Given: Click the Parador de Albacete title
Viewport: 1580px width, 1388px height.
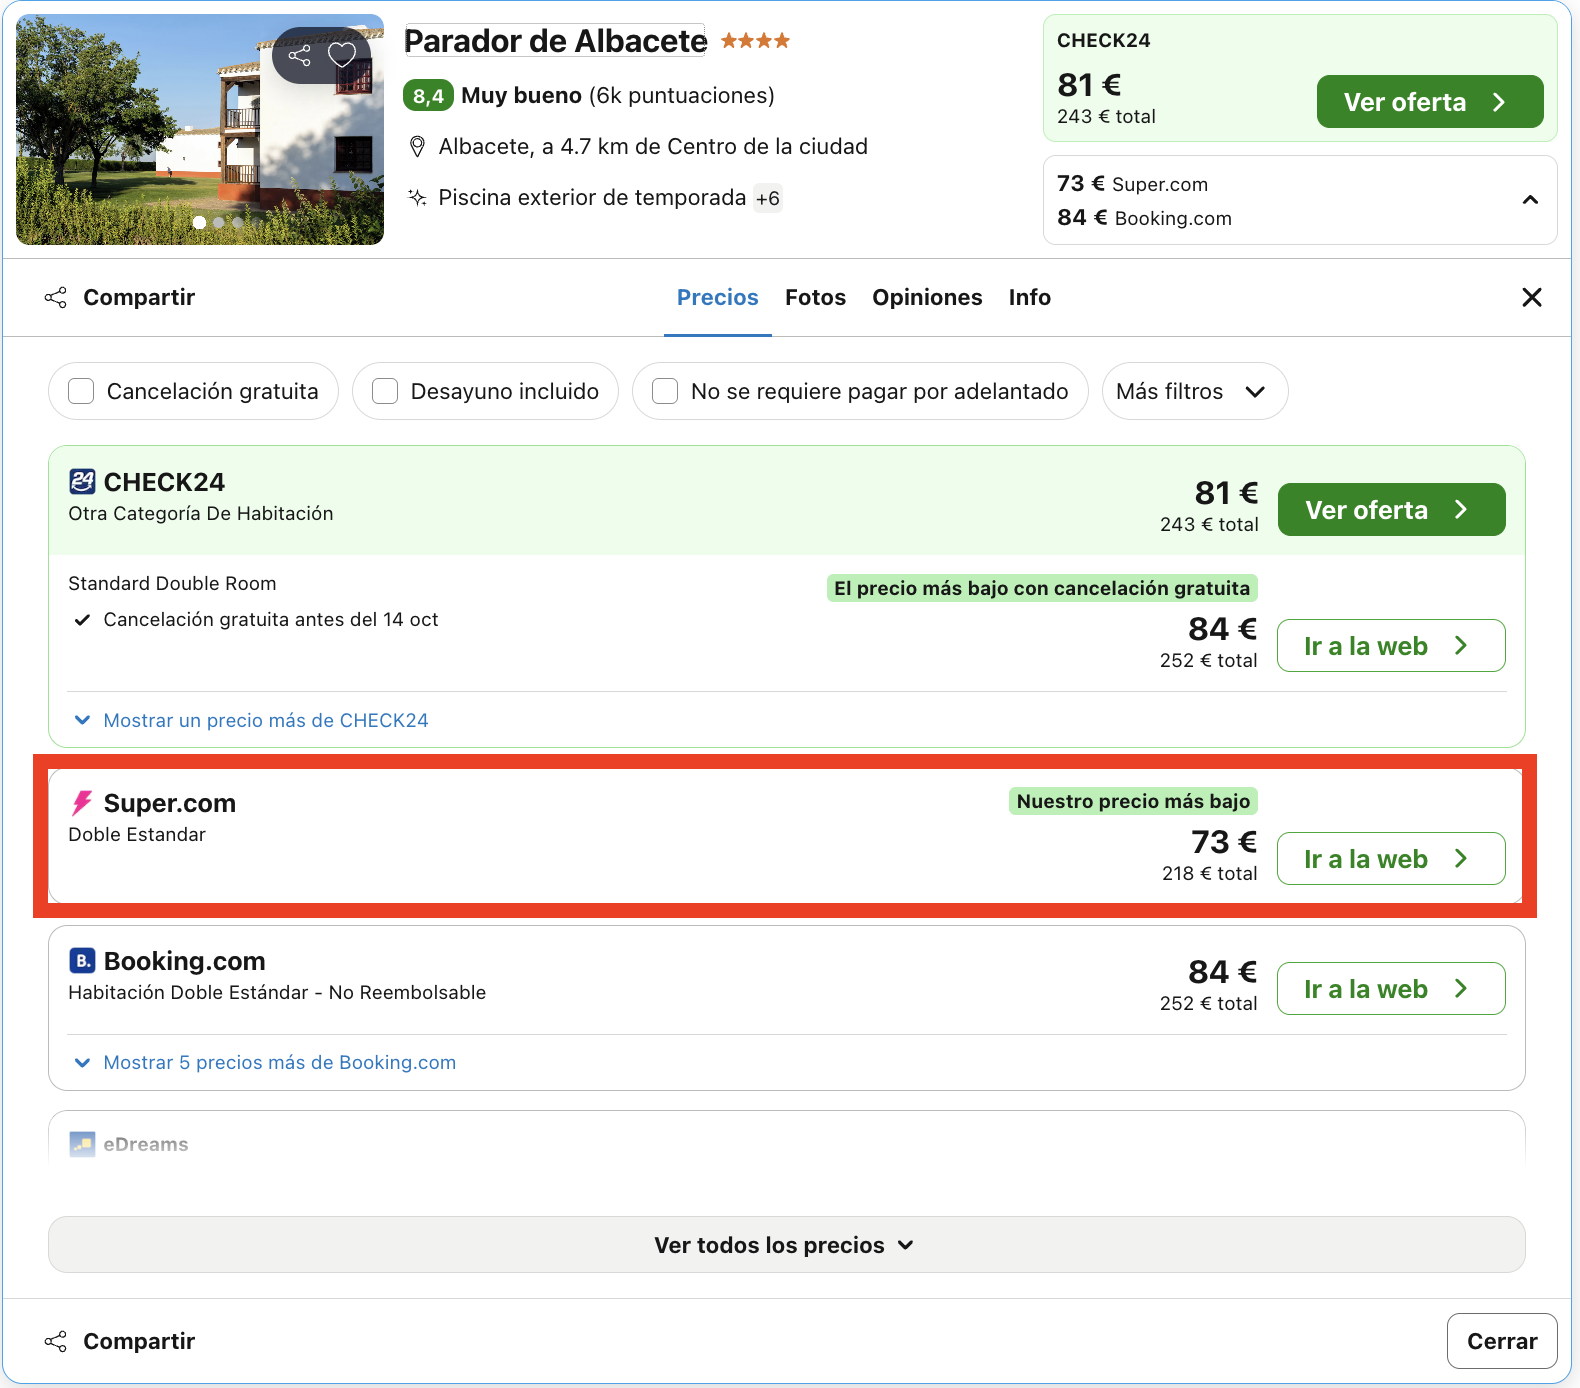Looking at the screenshot, I should pos(555,41).
